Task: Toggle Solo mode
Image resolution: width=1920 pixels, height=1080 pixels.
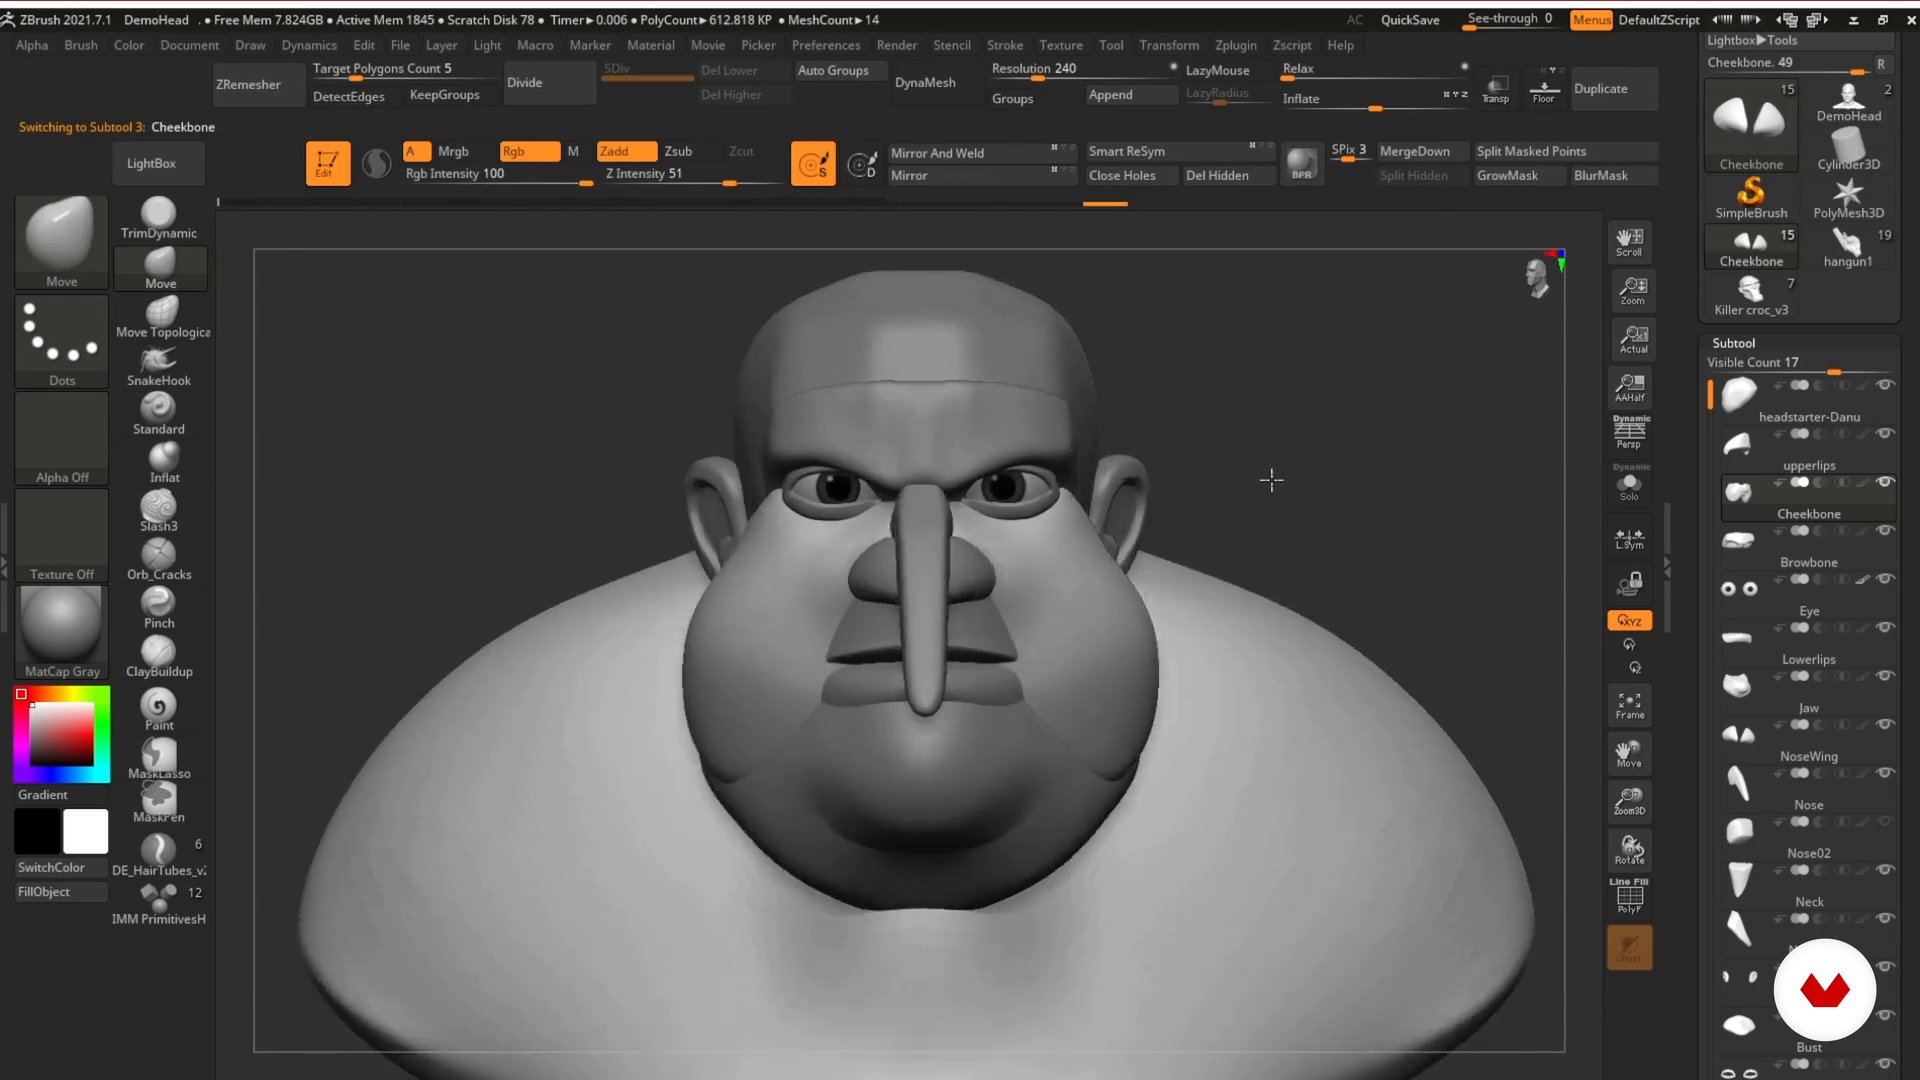Action: tap(1630, 482)
